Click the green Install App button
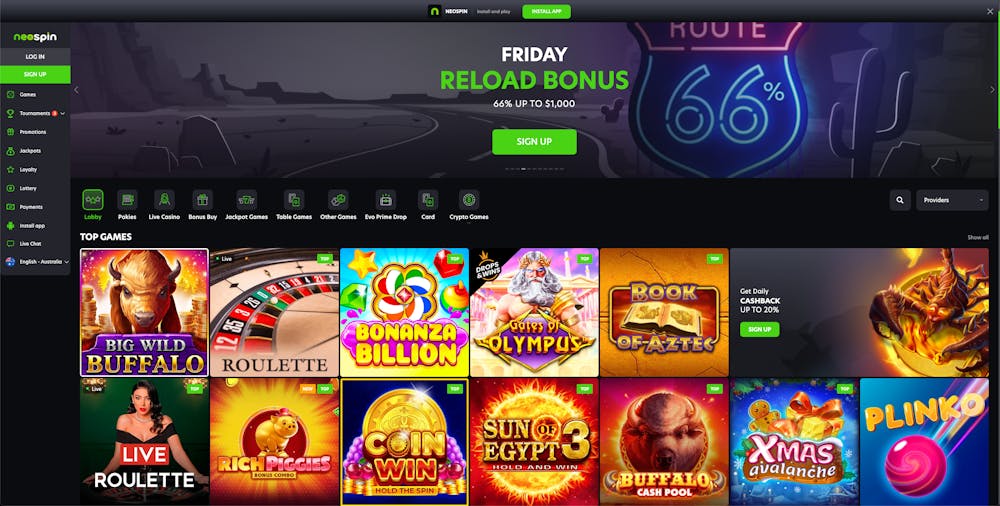Image resolution: width=1000 pixels, height=506 pixels. (x=547, y=11)
